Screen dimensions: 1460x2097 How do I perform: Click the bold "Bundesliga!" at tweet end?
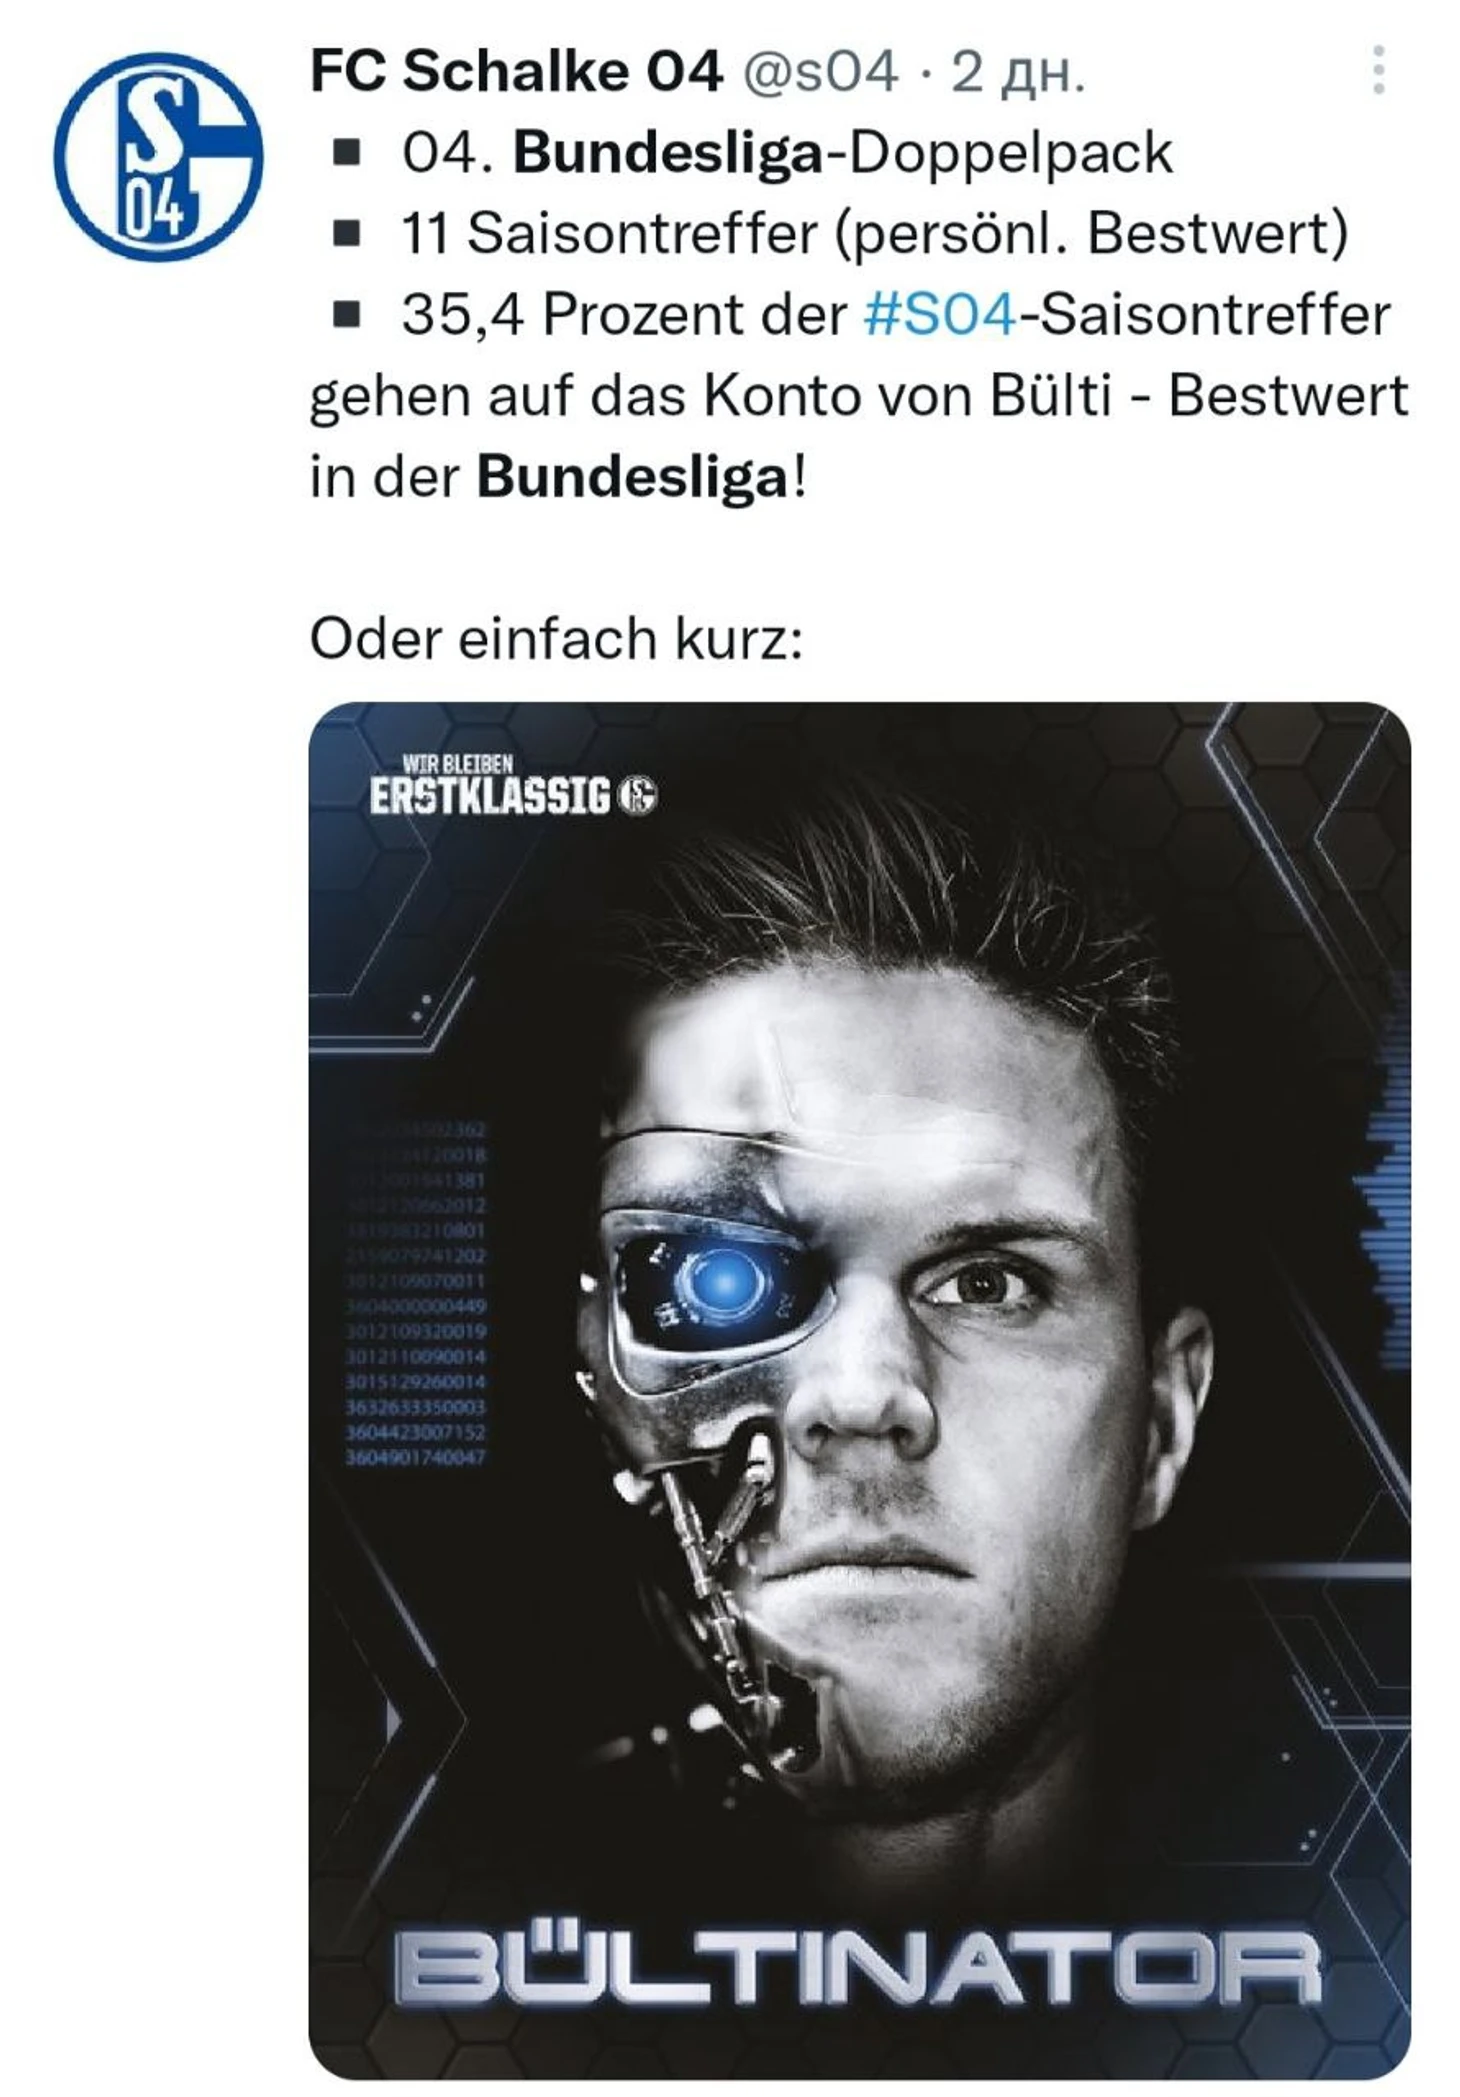641,478
